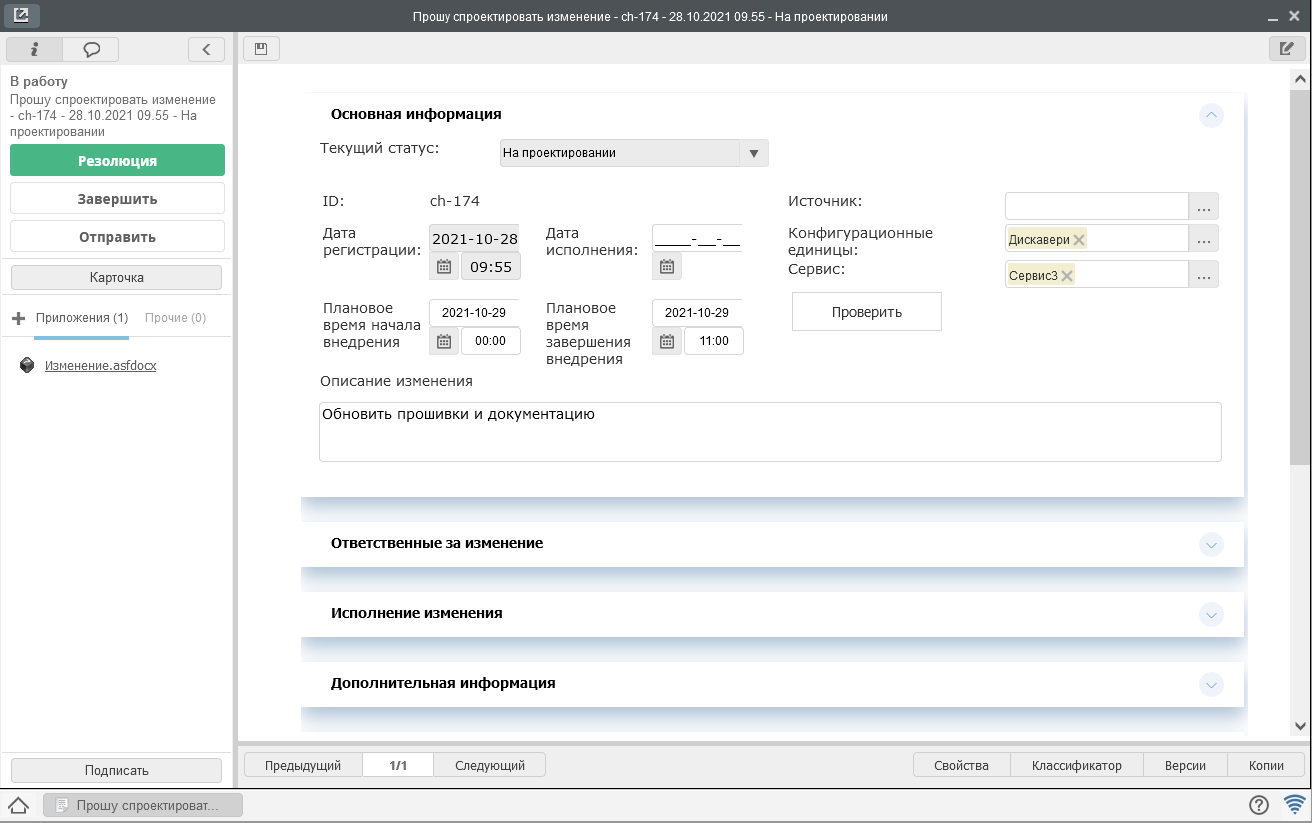Click the ch-174 ID value
The height and width of the screenshot is (823, 1312).
455,201
